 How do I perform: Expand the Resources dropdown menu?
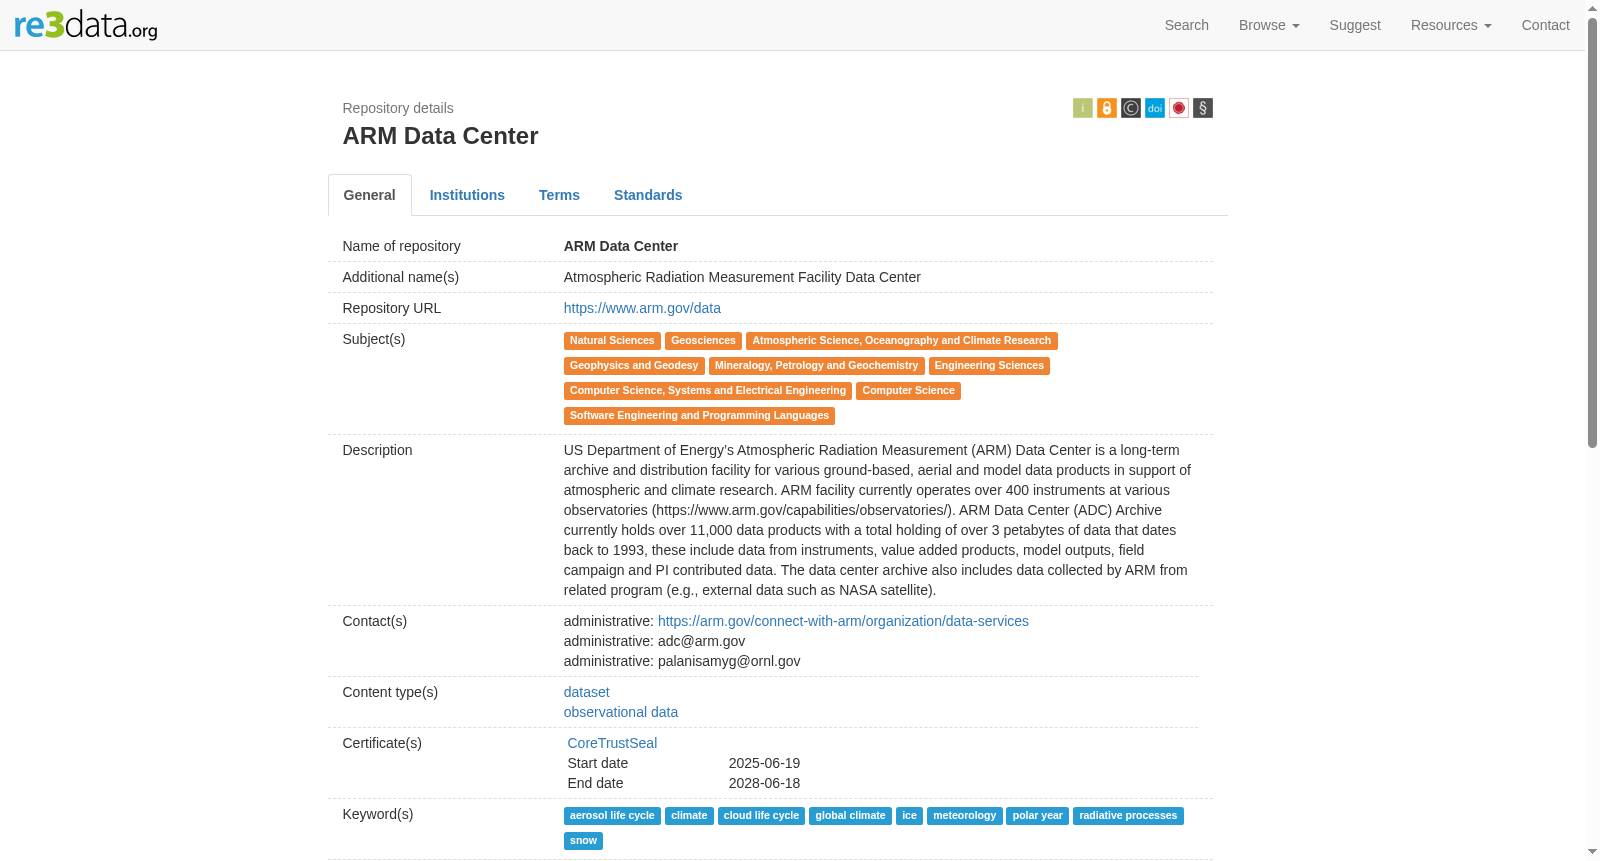pos(1451,25)
